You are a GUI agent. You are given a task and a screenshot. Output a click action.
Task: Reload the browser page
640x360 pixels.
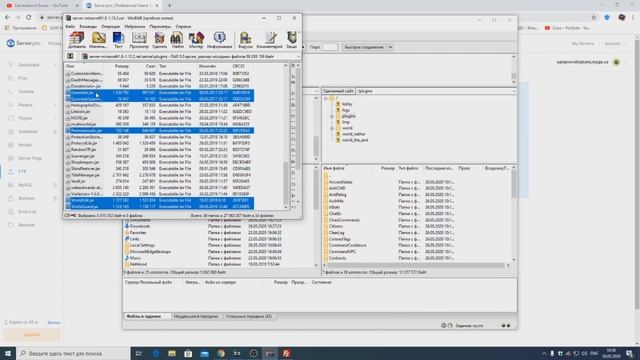[x=29, y=18]
